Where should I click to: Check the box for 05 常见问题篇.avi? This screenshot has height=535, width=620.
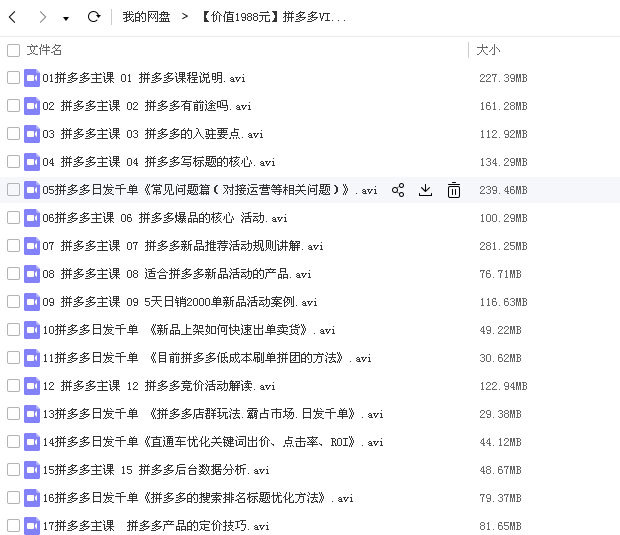[13, 189]
